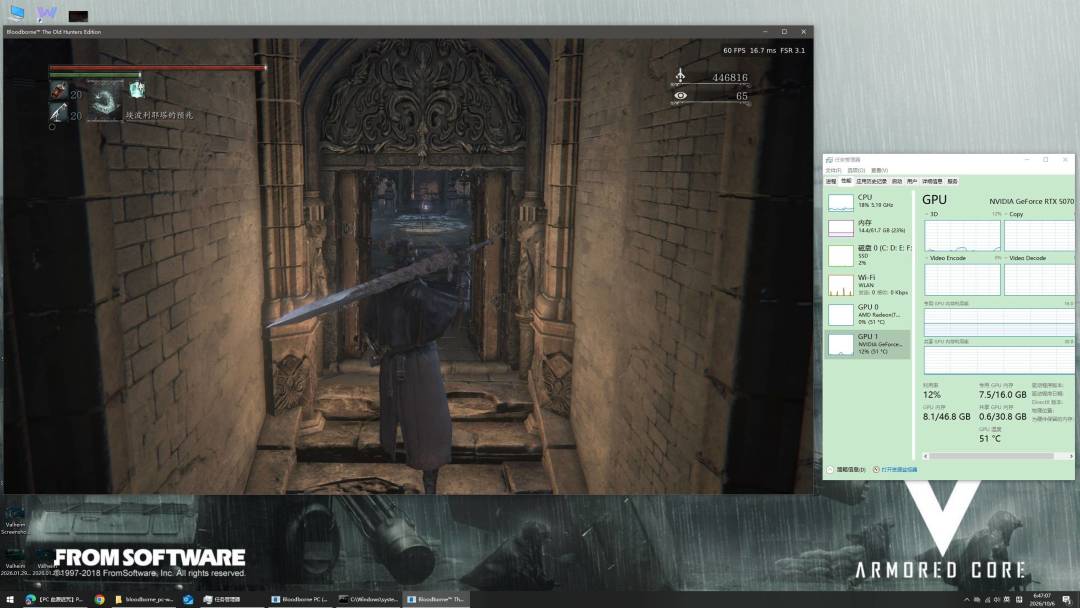1080x608 pixels.
Task: Select GPU 0 AMD Radeon entry
Action: point(868,314)
